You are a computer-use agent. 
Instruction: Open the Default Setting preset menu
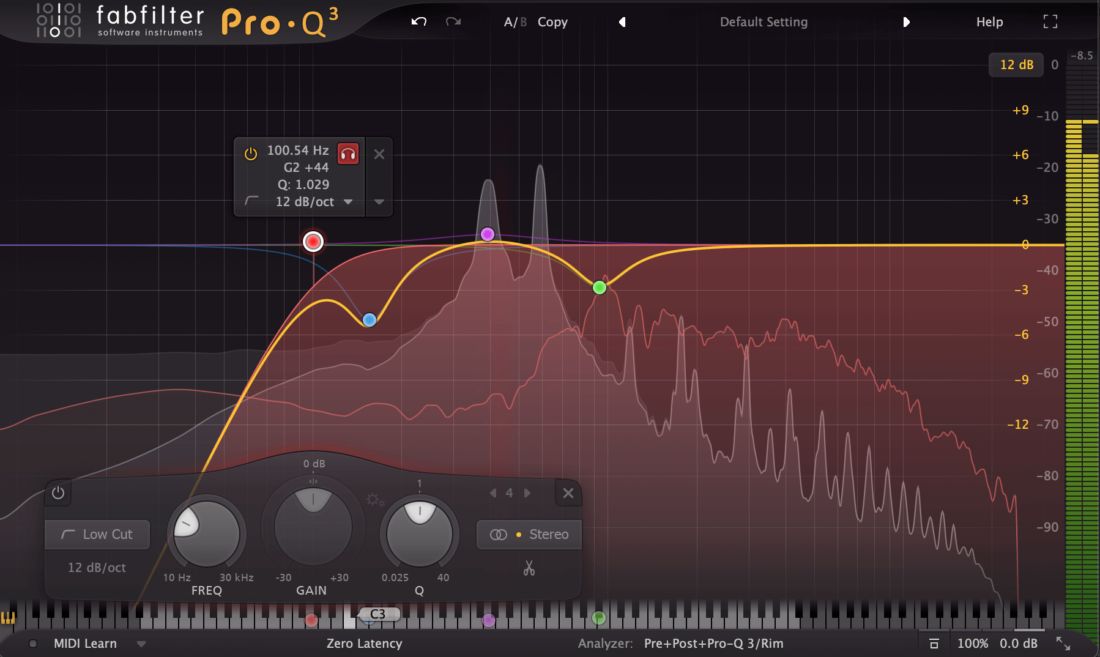pyautogui.click(x=763, y=22)
